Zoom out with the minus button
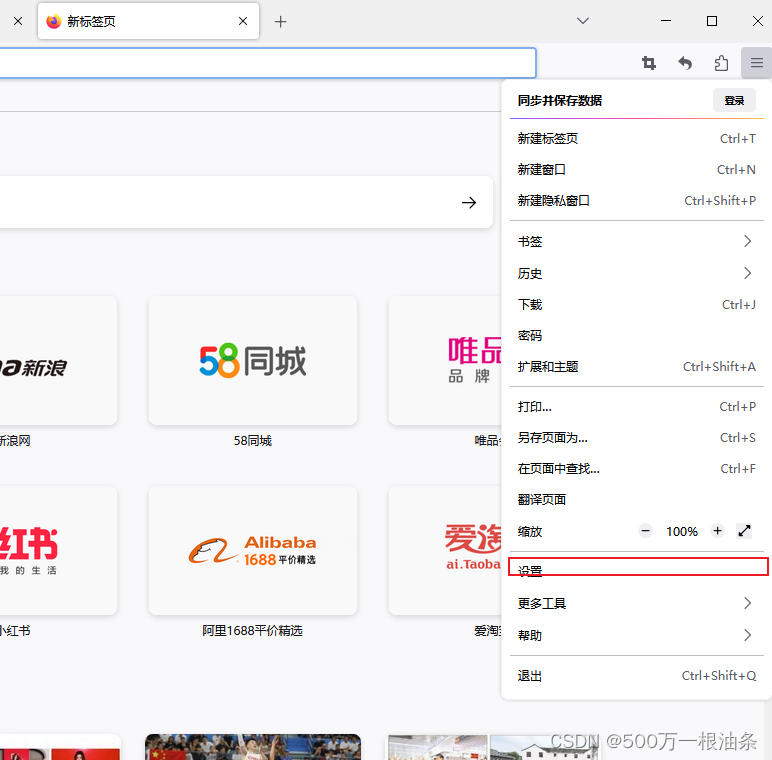 pyautogui.click(x=645, y=531)
